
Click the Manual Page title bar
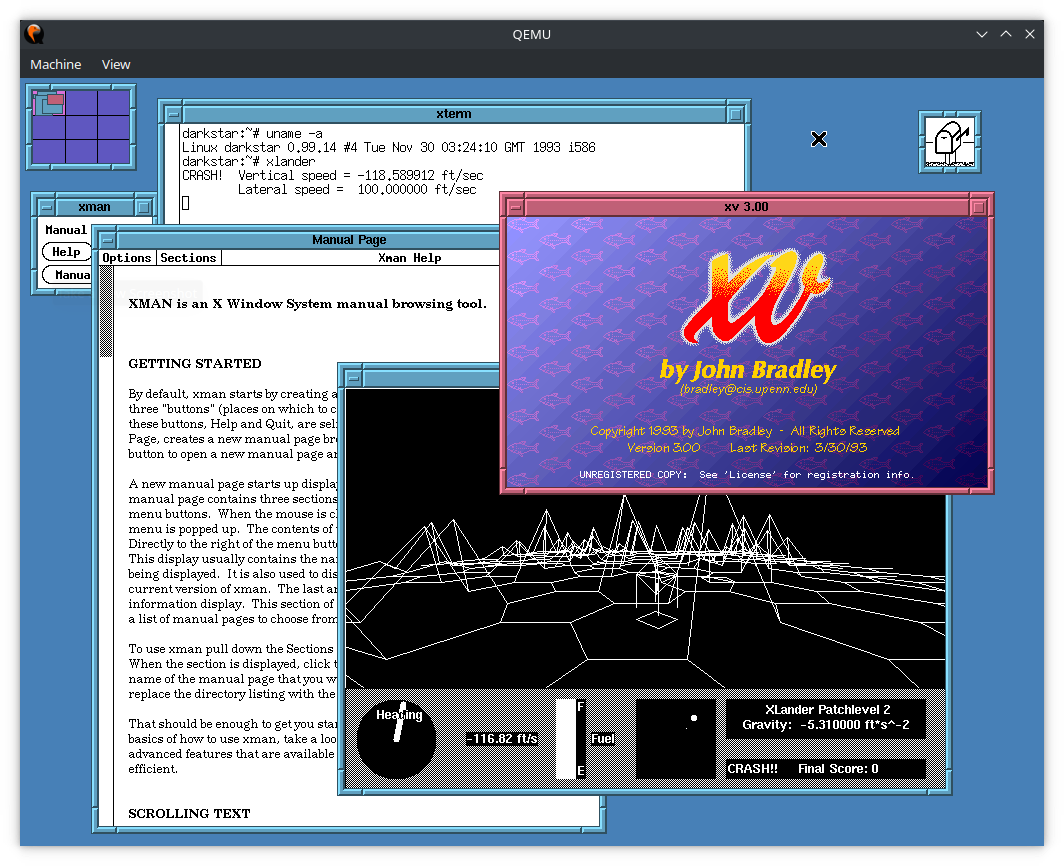(x=349, y=240)
